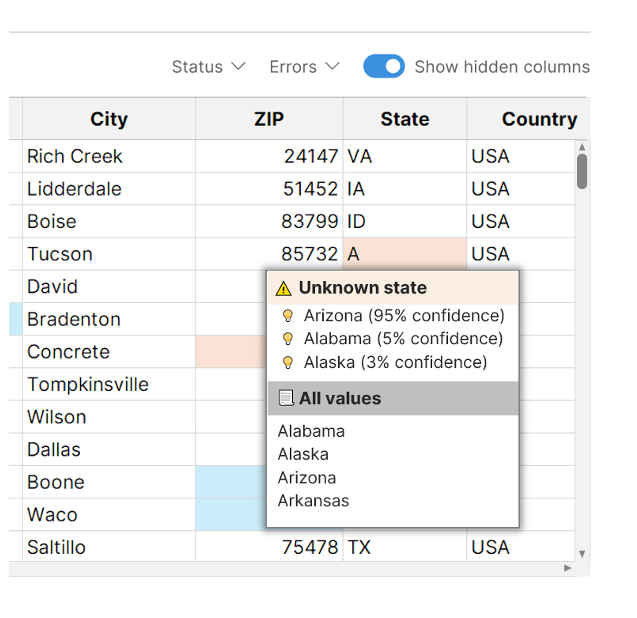The width and height of the screenshot is (637, 618).
Task: Select the Dallas city cell
Action: (x=109, y=449)
